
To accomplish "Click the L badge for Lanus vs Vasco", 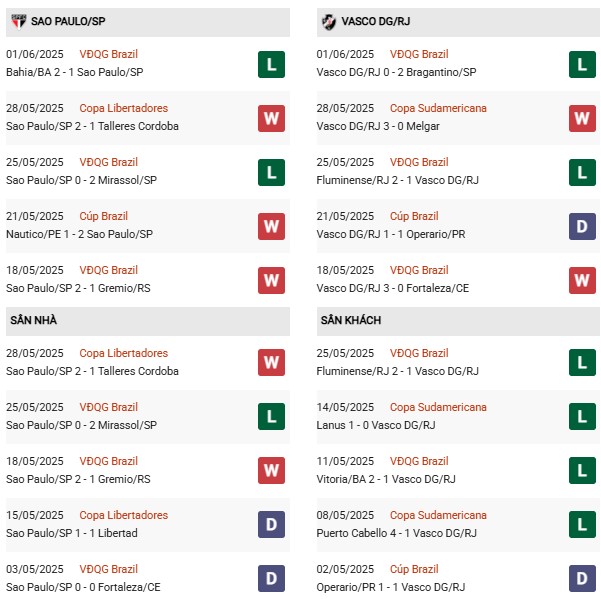I will pos(582,416).
